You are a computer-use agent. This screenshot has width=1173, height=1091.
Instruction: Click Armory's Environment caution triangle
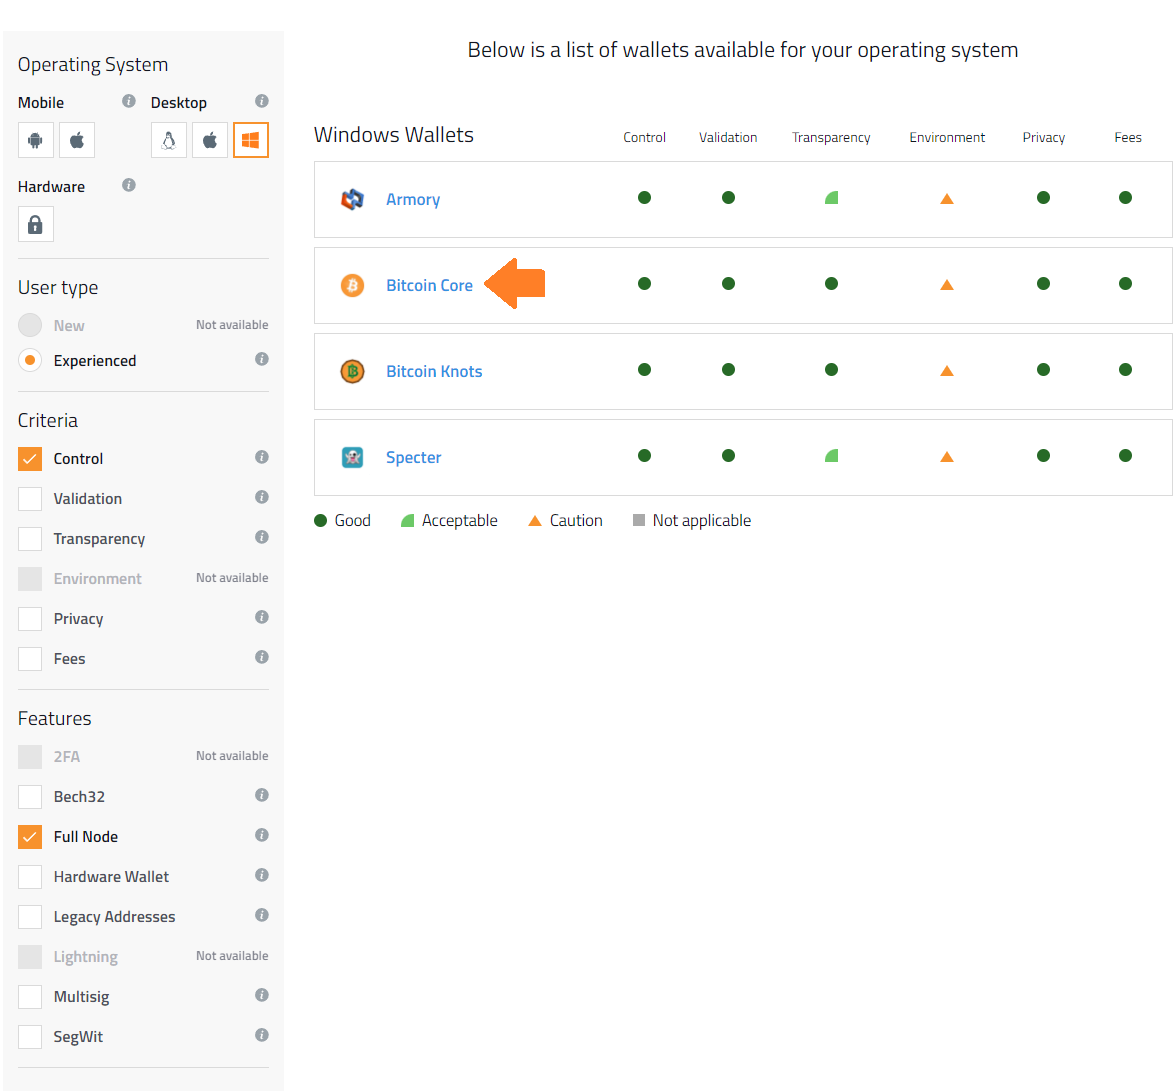[946, 199]
